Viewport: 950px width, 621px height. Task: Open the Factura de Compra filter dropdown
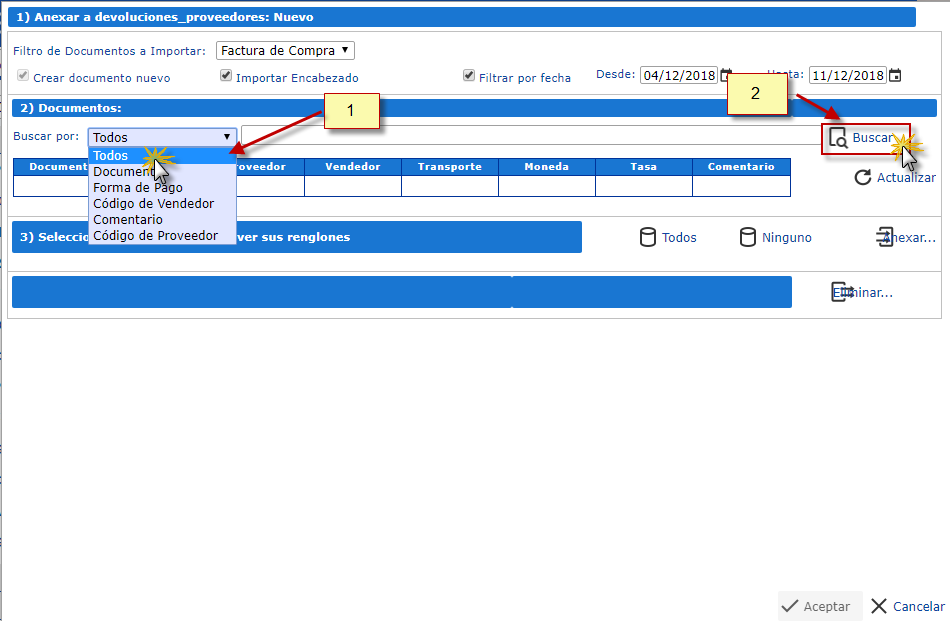point(285,50)
